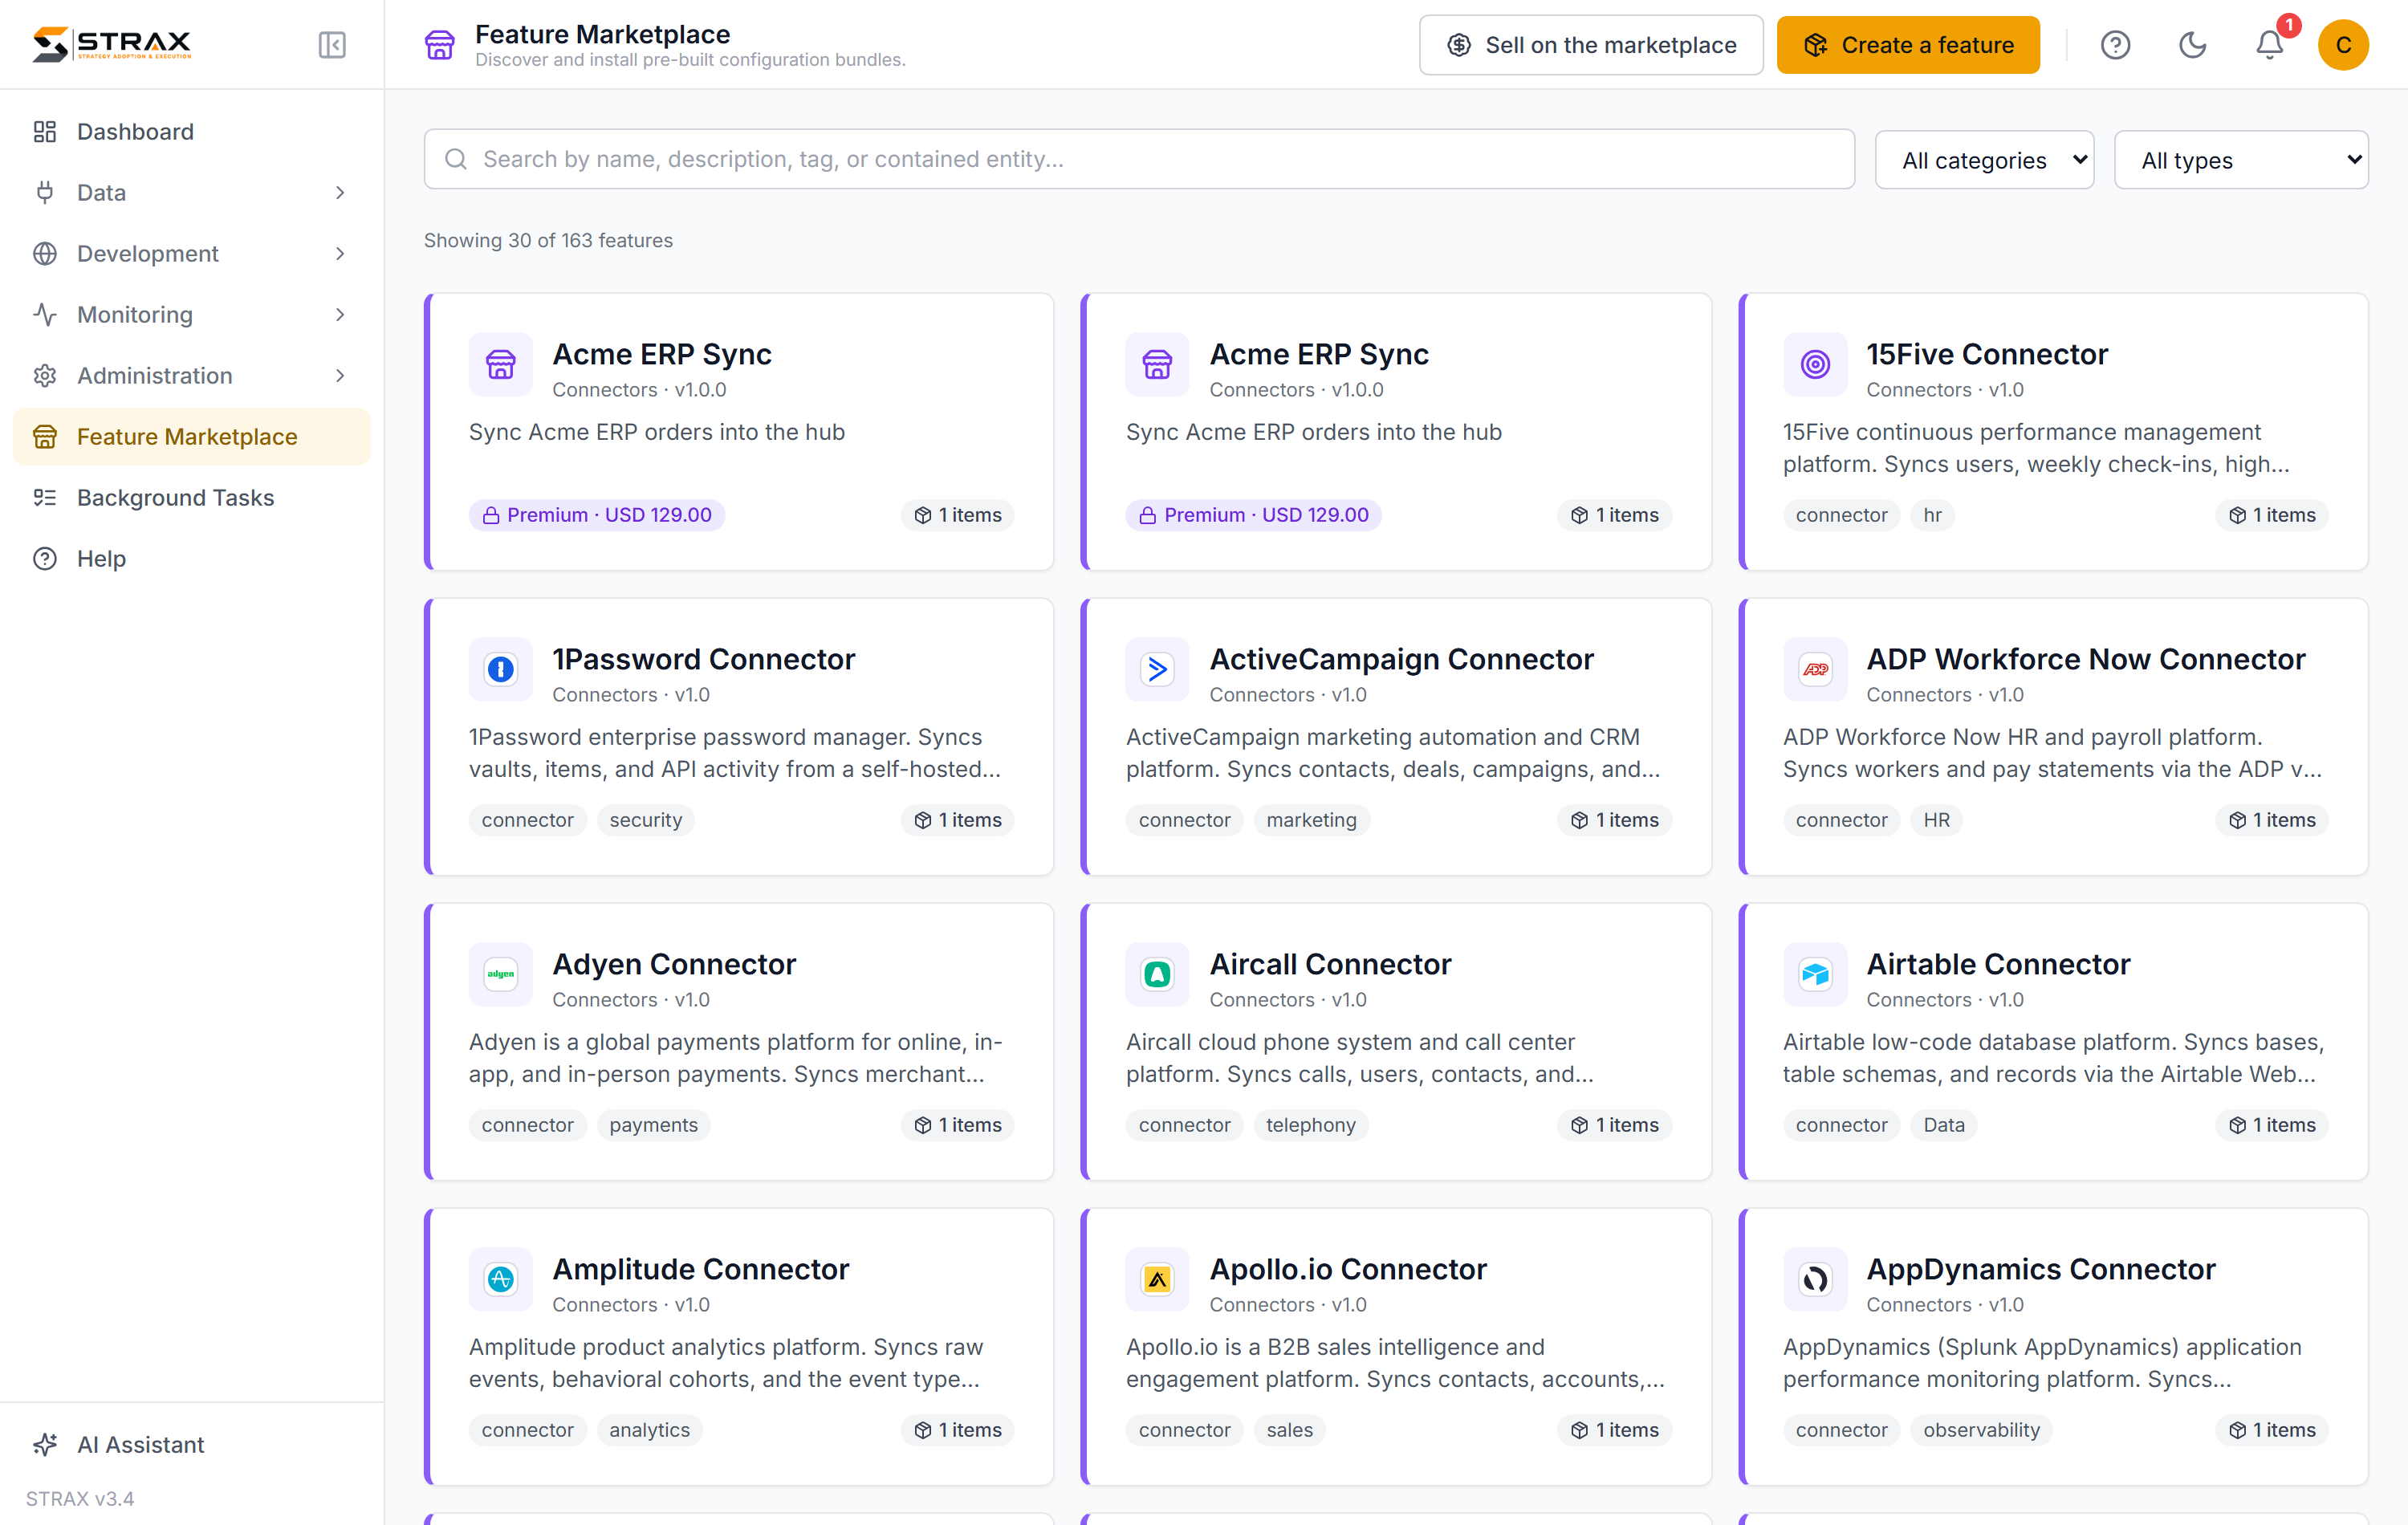This screenshot has width=2408, height=1525.
Task: Click the sales tag on Apollo.io card
Action: click(x=1289, y=1430)
